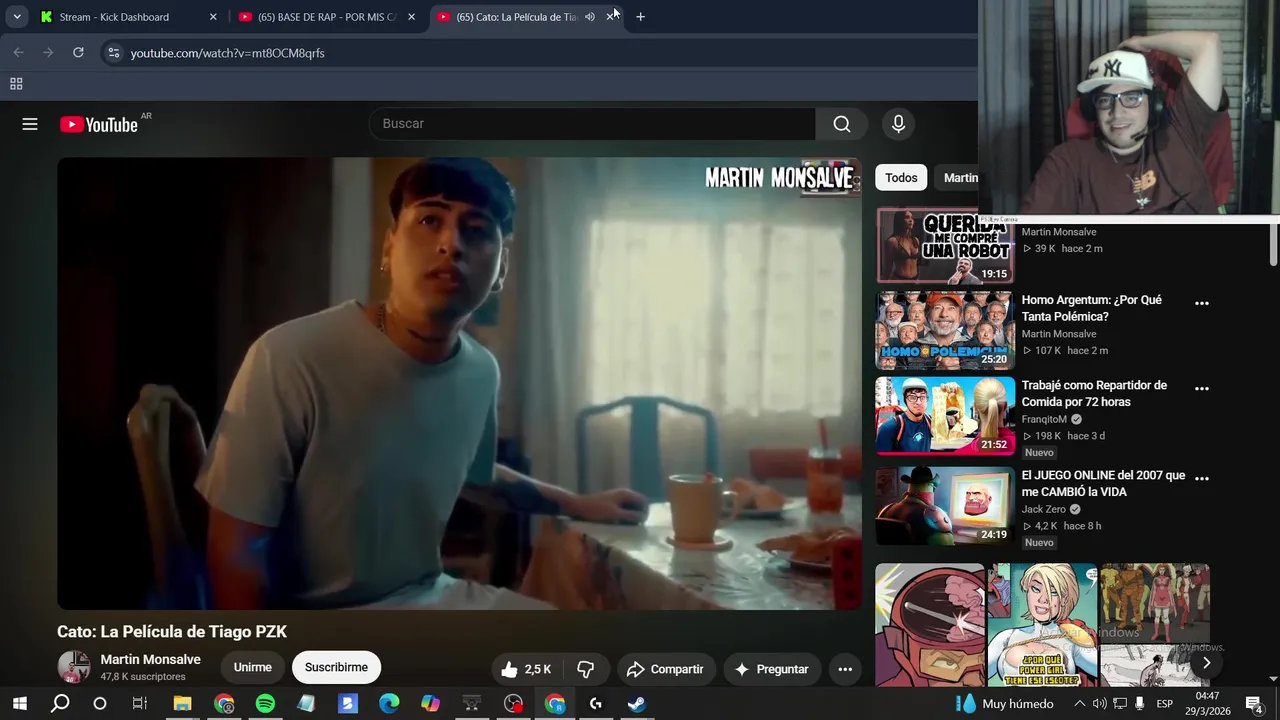
Task: Open the Windows Start menu
Action: [x=19, y=704]
